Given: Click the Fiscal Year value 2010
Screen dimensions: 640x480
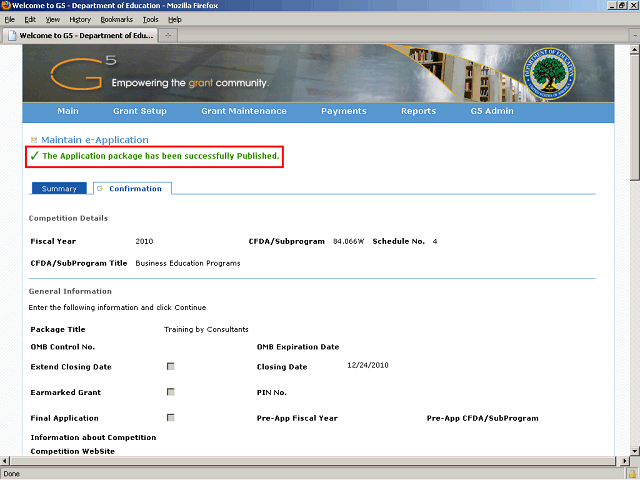Looking at the screenshot, I should [144, 241].
